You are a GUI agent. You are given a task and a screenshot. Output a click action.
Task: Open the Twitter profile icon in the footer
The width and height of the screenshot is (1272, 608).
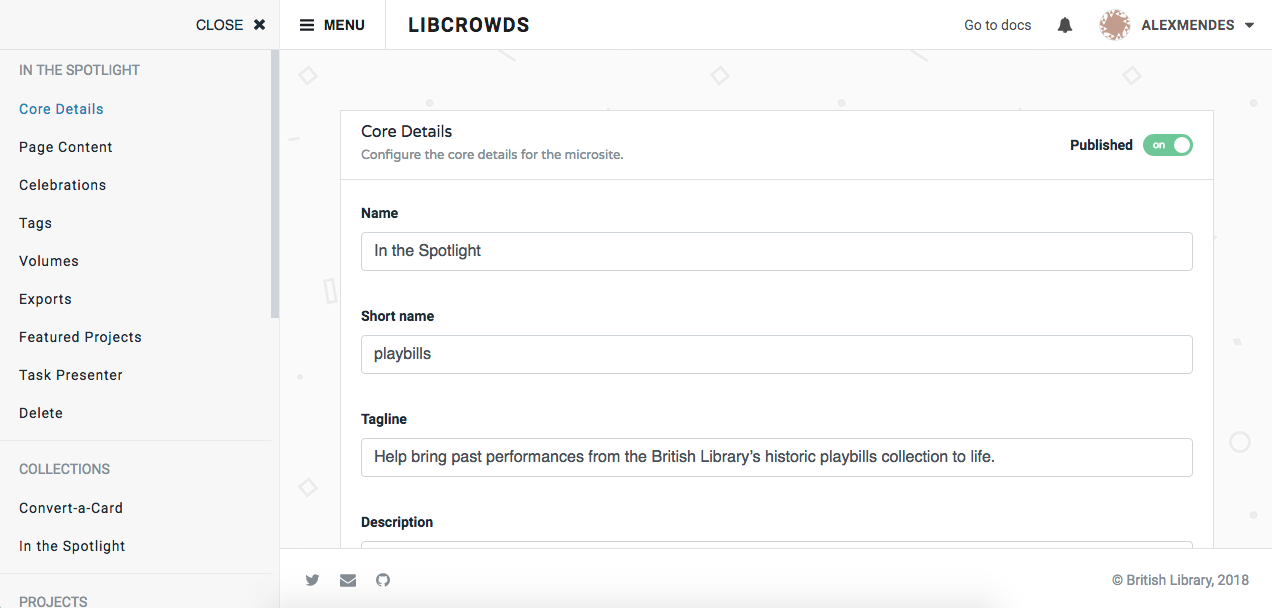312,580
